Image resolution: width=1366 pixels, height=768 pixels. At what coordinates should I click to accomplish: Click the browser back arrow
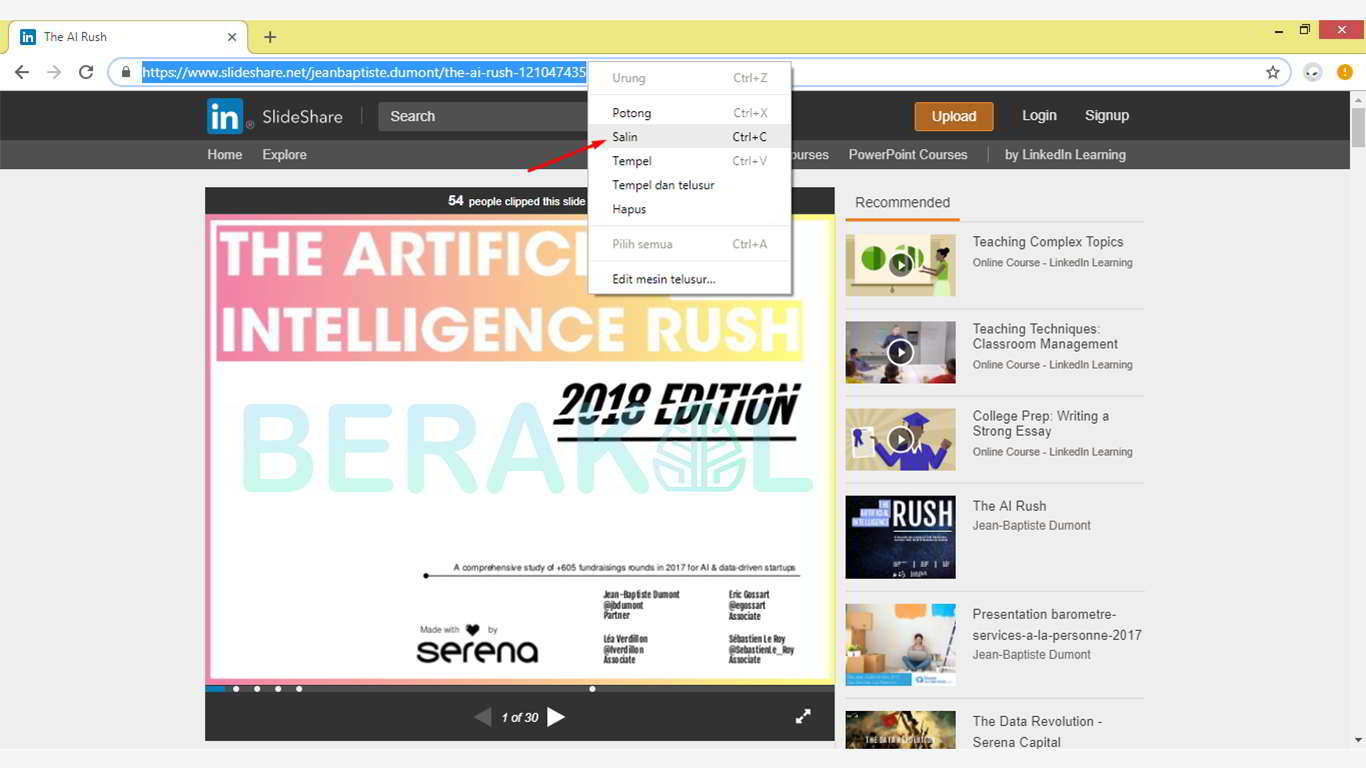pyautogui.click(x=21, y=71)
